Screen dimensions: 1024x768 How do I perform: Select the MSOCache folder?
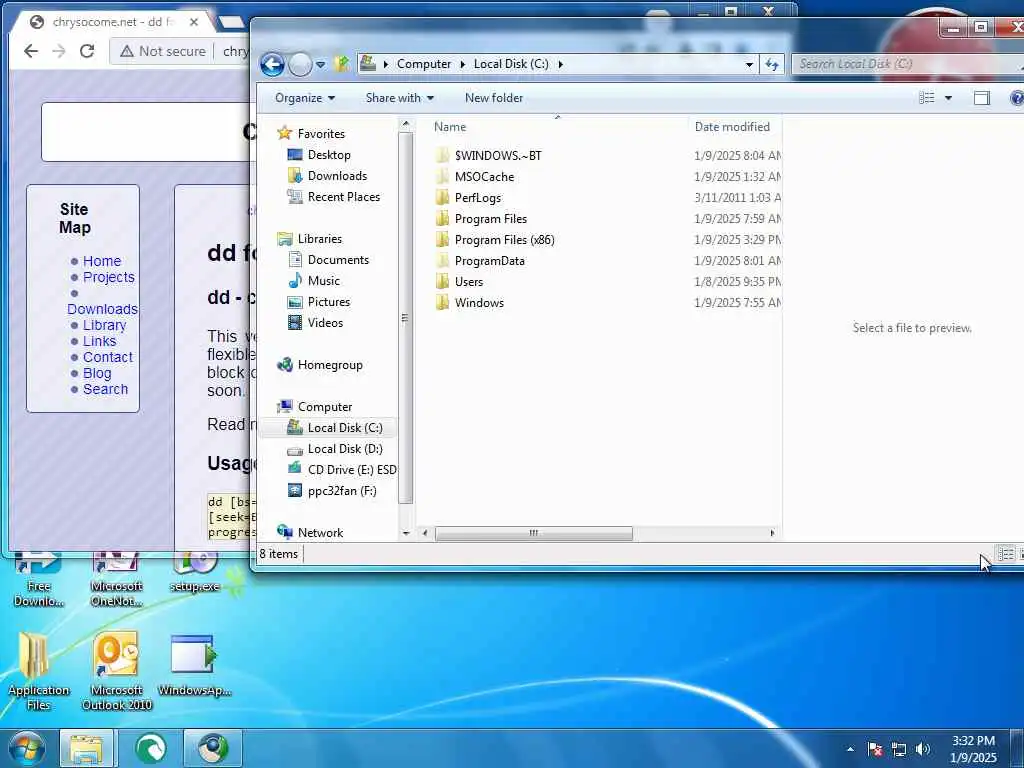coord(484,176)
